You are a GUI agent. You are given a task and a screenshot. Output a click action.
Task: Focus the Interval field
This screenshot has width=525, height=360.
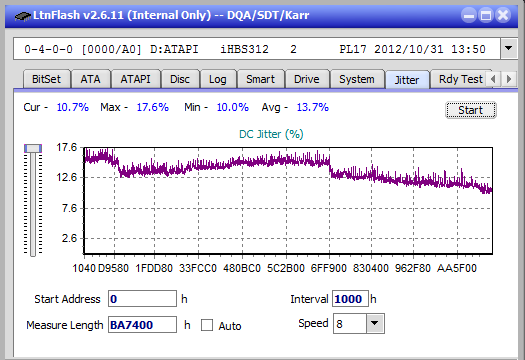pos(350,299)
